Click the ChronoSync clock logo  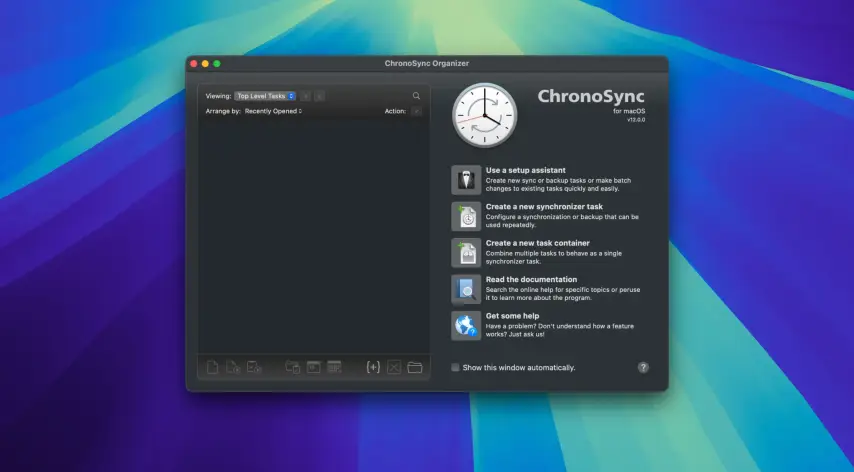[485, 116]
